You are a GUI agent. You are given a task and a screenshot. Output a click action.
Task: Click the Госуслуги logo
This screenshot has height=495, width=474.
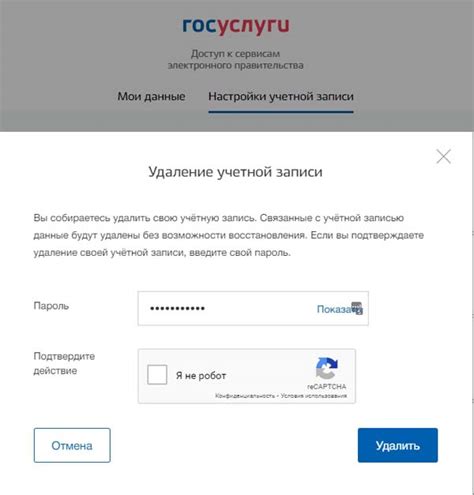pos(236,26)
